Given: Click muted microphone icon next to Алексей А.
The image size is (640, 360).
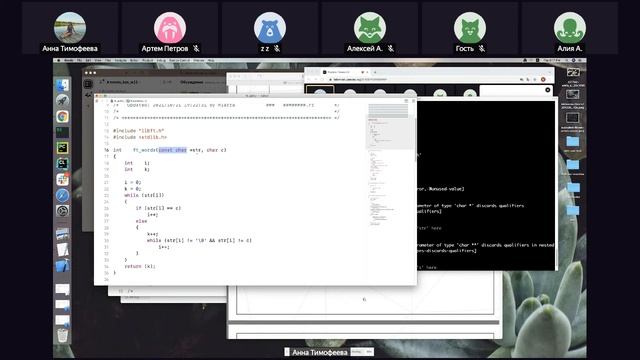Looking at the screenshot, I should tap(391, 48).
